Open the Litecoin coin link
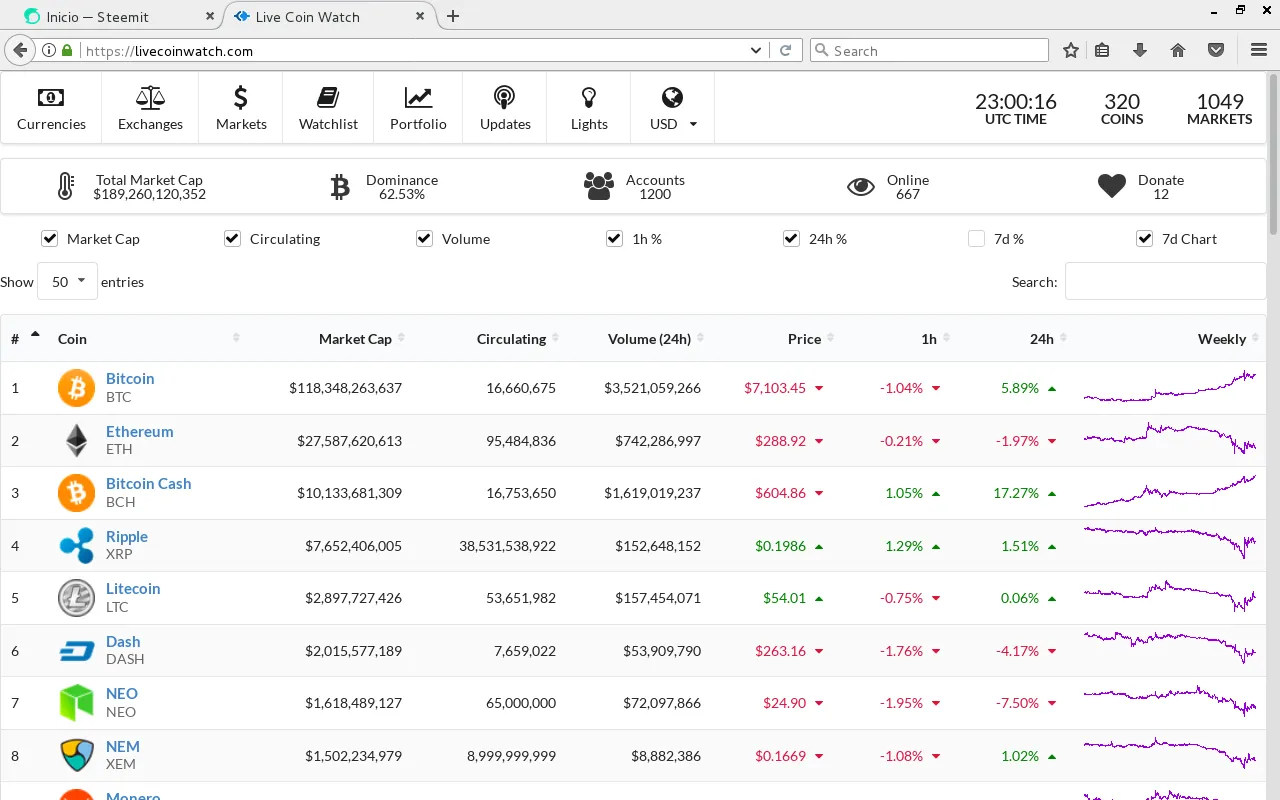The image size is (1280, 800). click(x=133, y=589)
